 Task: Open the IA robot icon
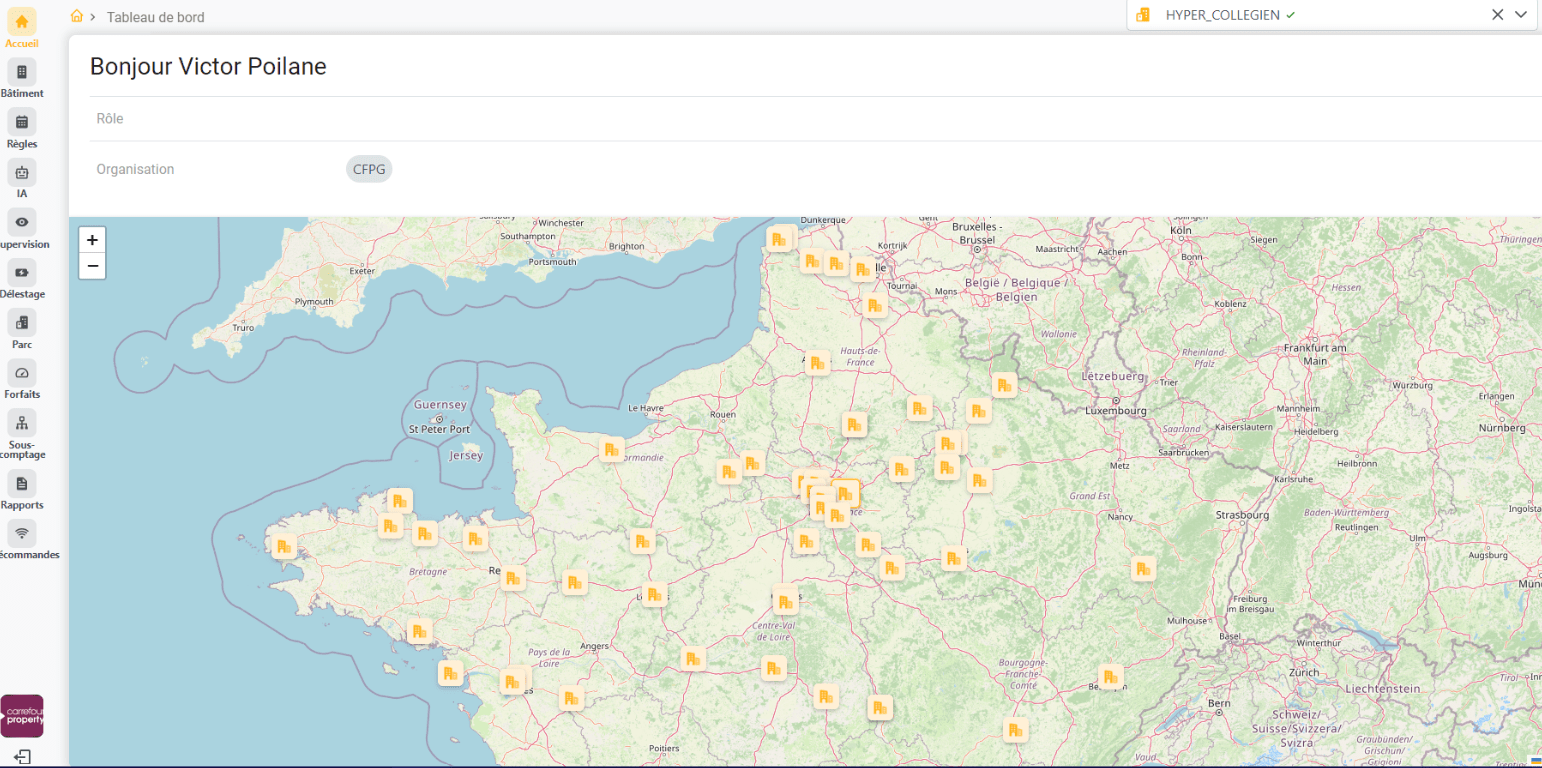[x=22, y=172]
